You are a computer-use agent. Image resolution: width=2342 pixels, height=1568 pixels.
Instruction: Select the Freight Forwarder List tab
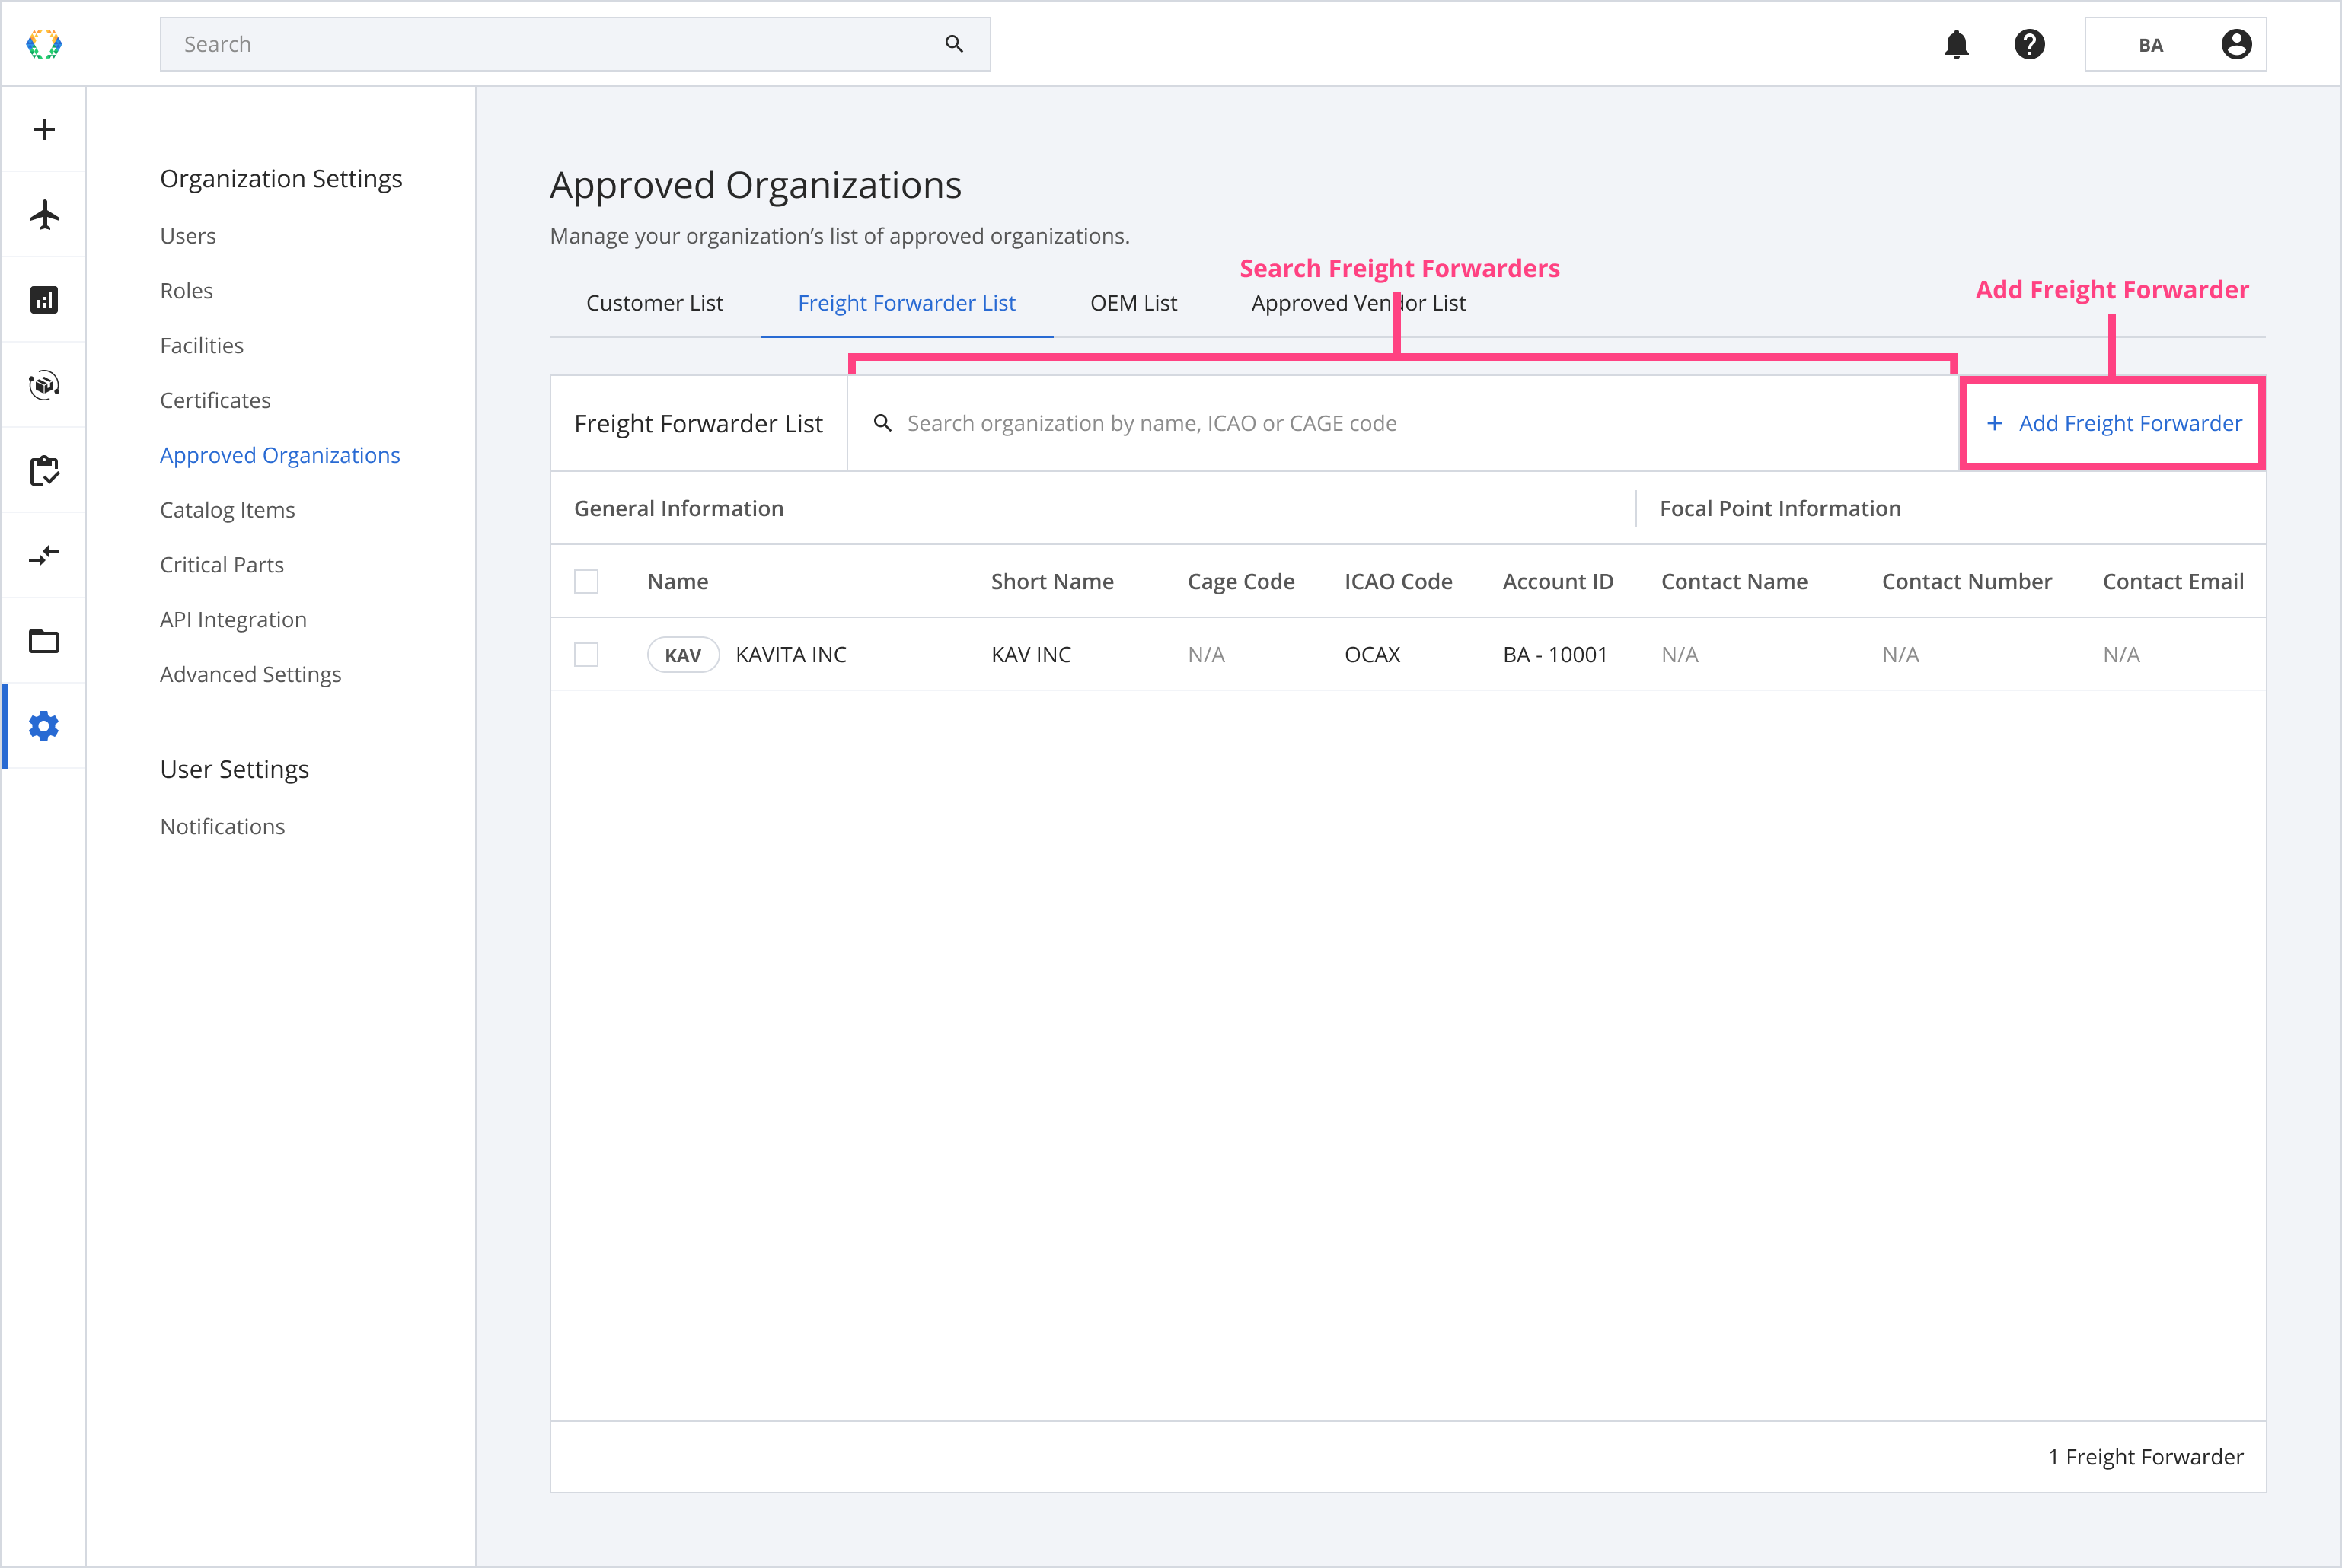(x=906, y=303)
